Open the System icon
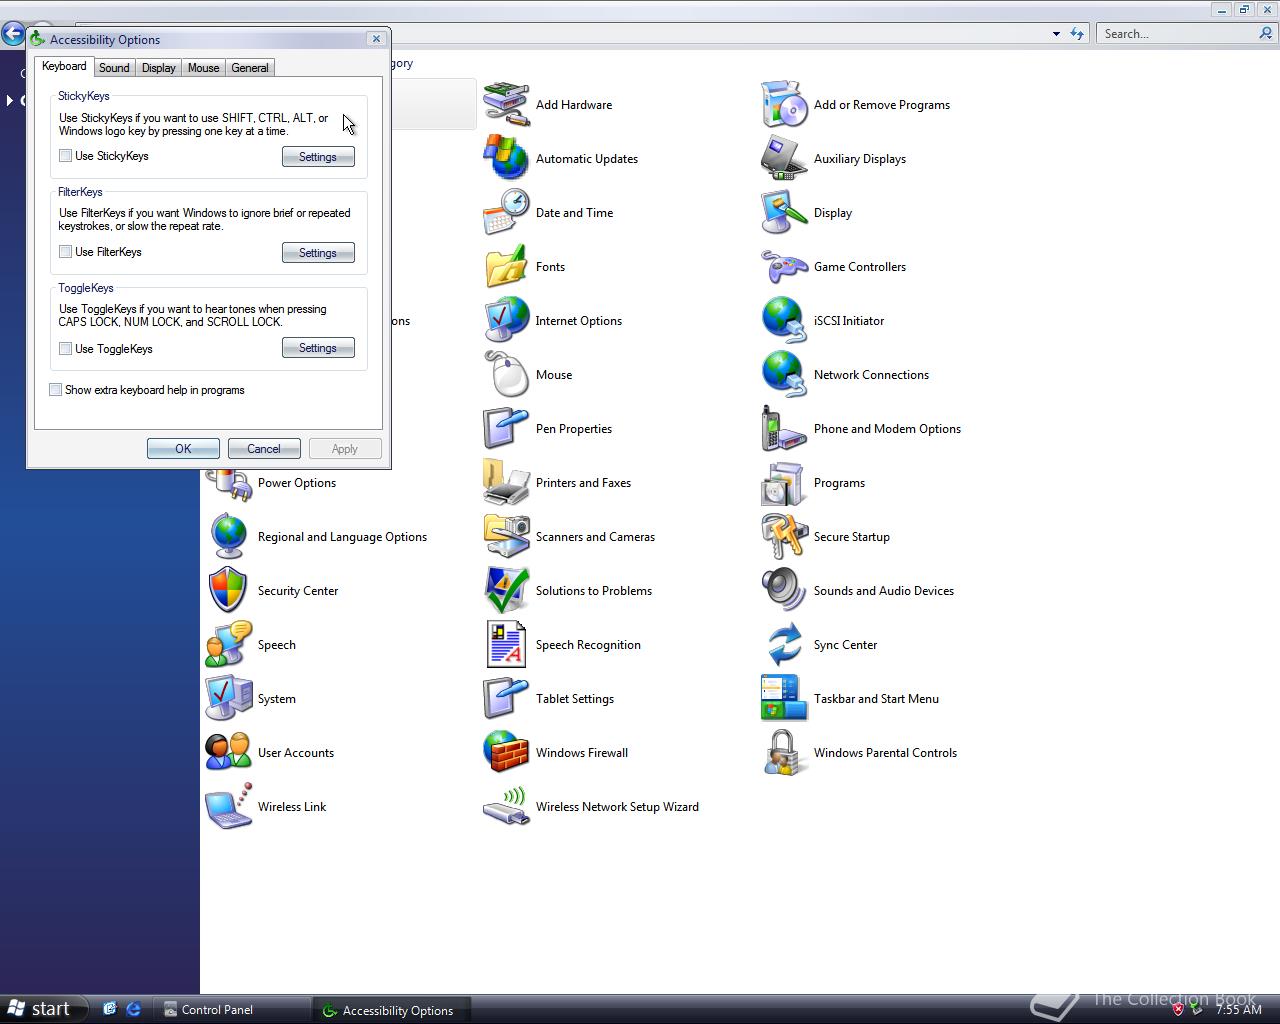 coord(228,699)
